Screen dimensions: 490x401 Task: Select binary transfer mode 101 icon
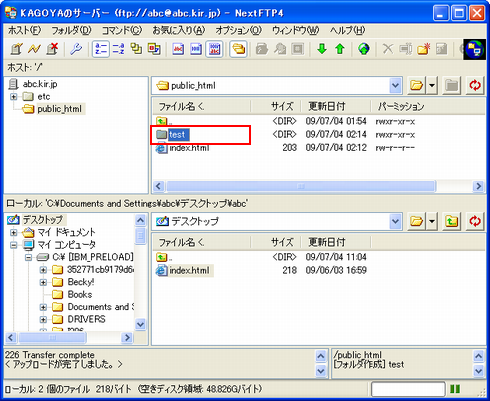(x=196, y=49)
